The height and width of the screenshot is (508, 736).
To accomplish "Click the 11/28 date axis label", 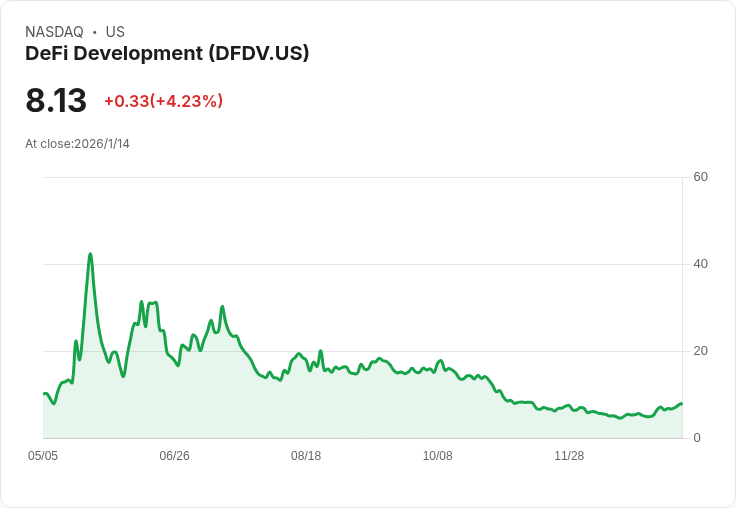I will [x=569, y=455].
